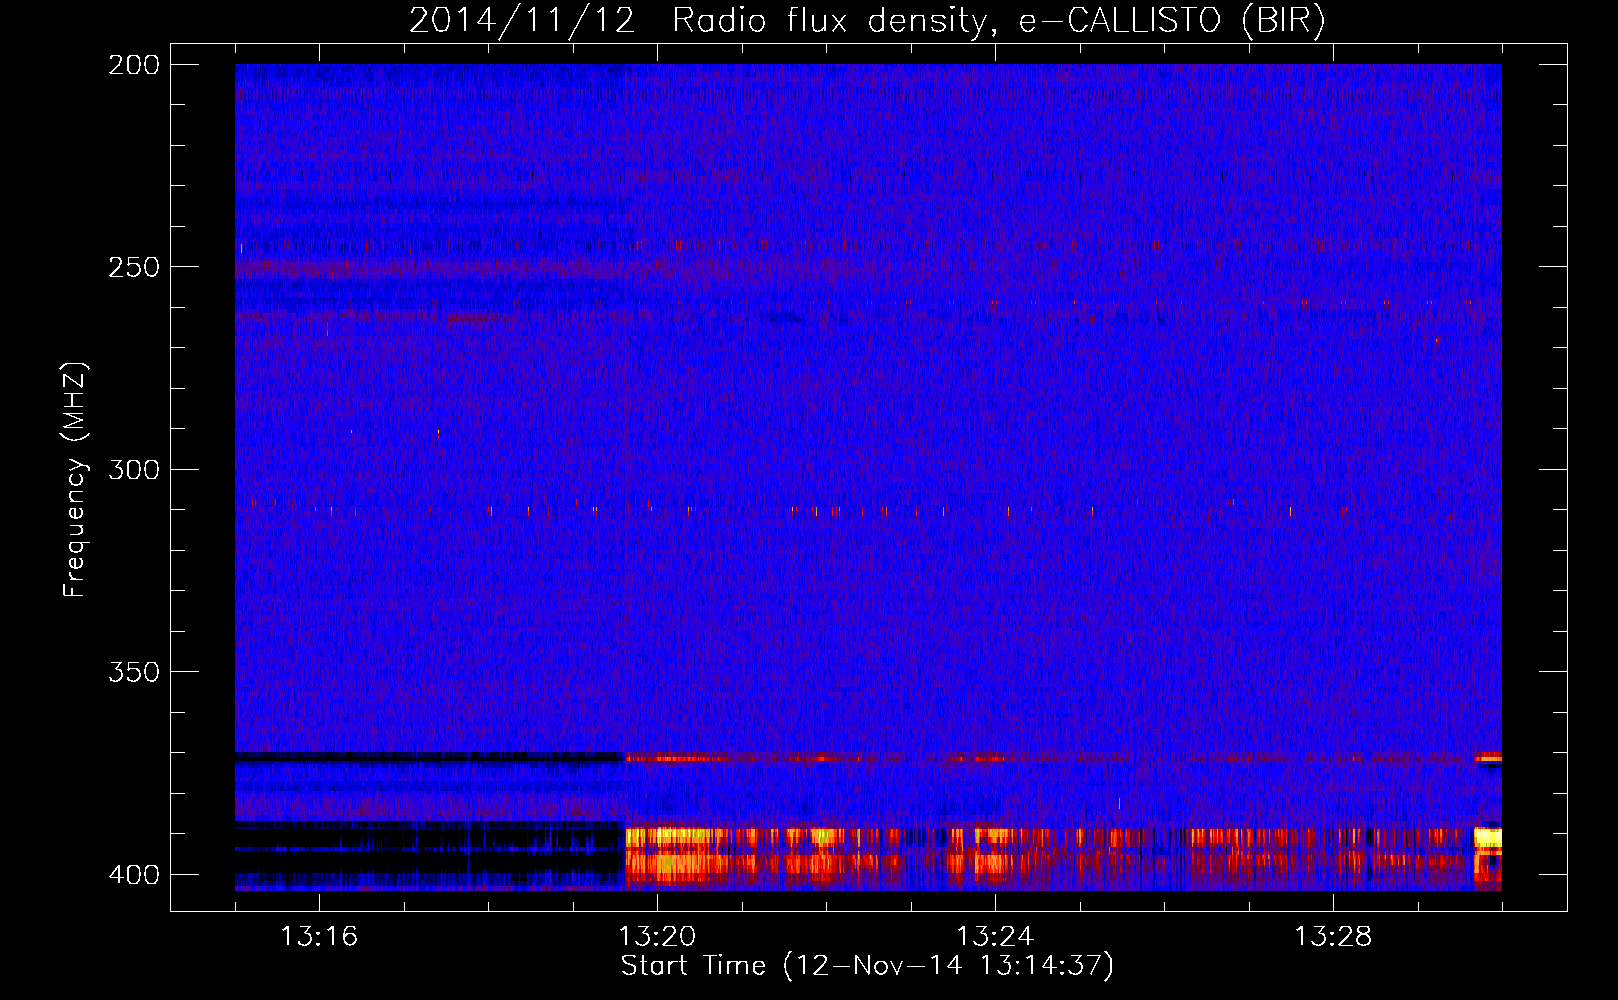Image resolution: width=1618 pixels, height=1000 pixels.
Task: Click the 13:28 time tick label
Action: 1333,937
